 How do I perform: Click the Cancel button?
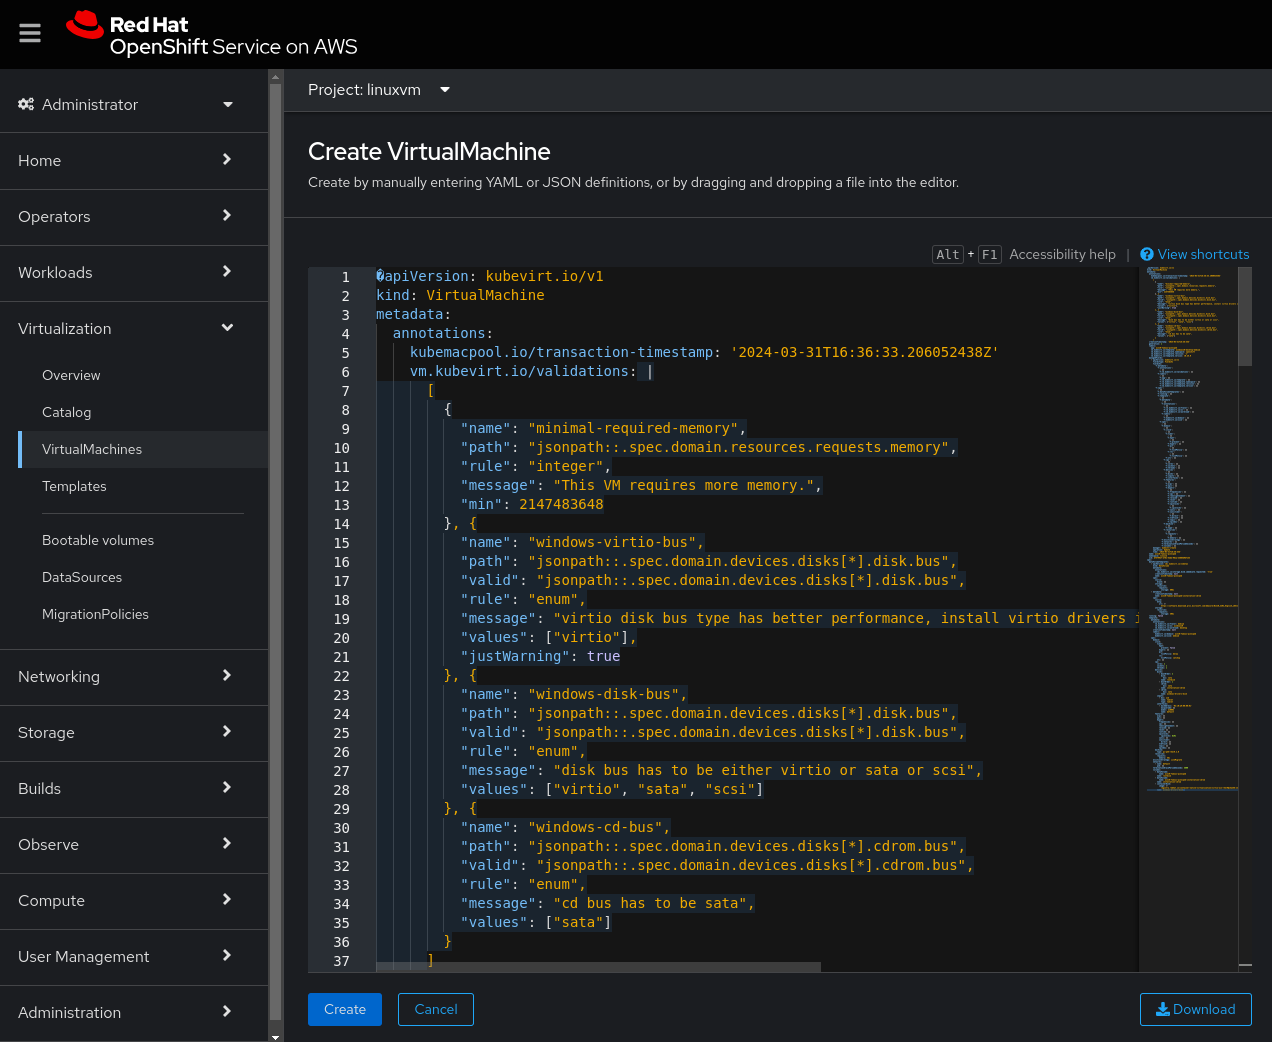(436, 1009)
